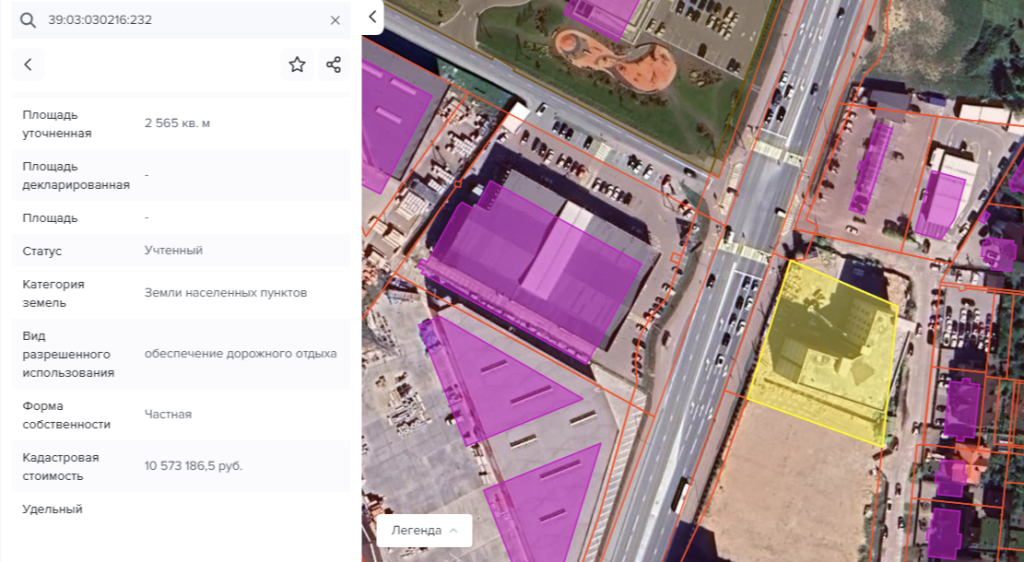Screen dimensions: 1024x562
Task: Select the yellow highlighted parcel on map
Action: [x=825, y=352]
